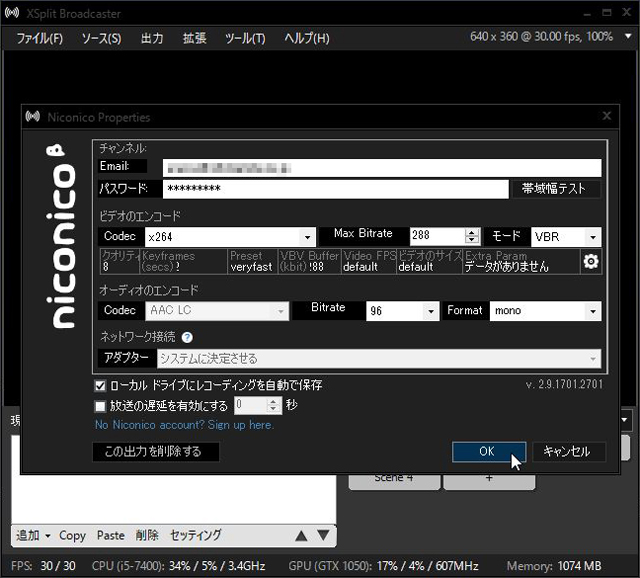Click the CPU (i5-7400) status entry

click(178, 566)
